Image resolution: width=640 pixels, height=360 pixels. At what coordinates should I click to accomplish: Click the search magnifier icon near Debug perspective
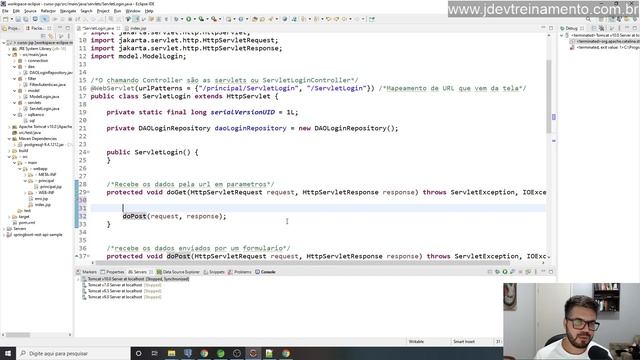click(588, 19)
